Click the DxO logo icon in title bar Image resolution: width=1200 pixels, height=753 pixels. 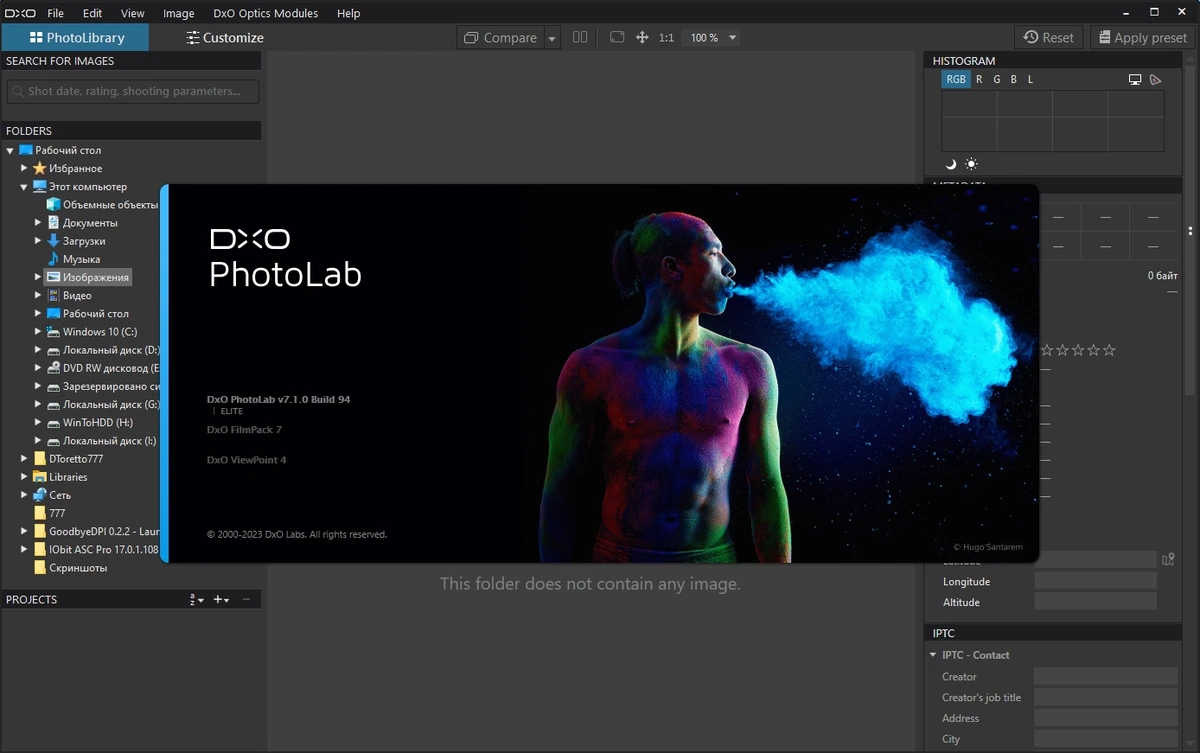click(19, 13)
